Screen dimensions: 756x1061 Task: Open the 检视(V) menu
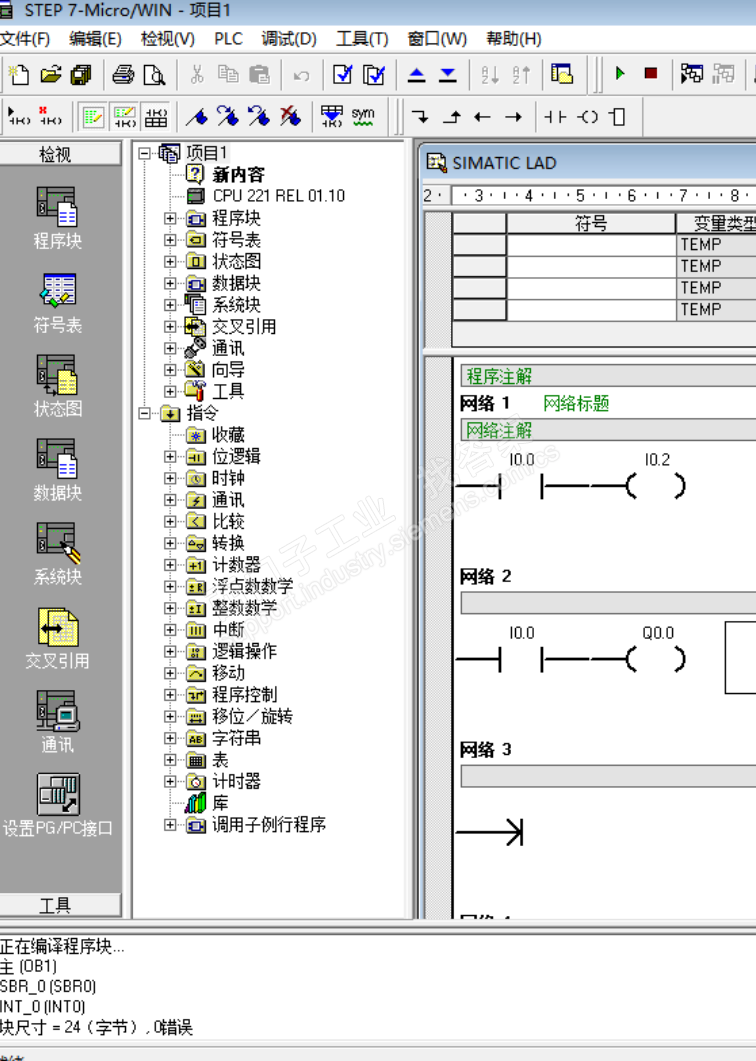(167, 39)
